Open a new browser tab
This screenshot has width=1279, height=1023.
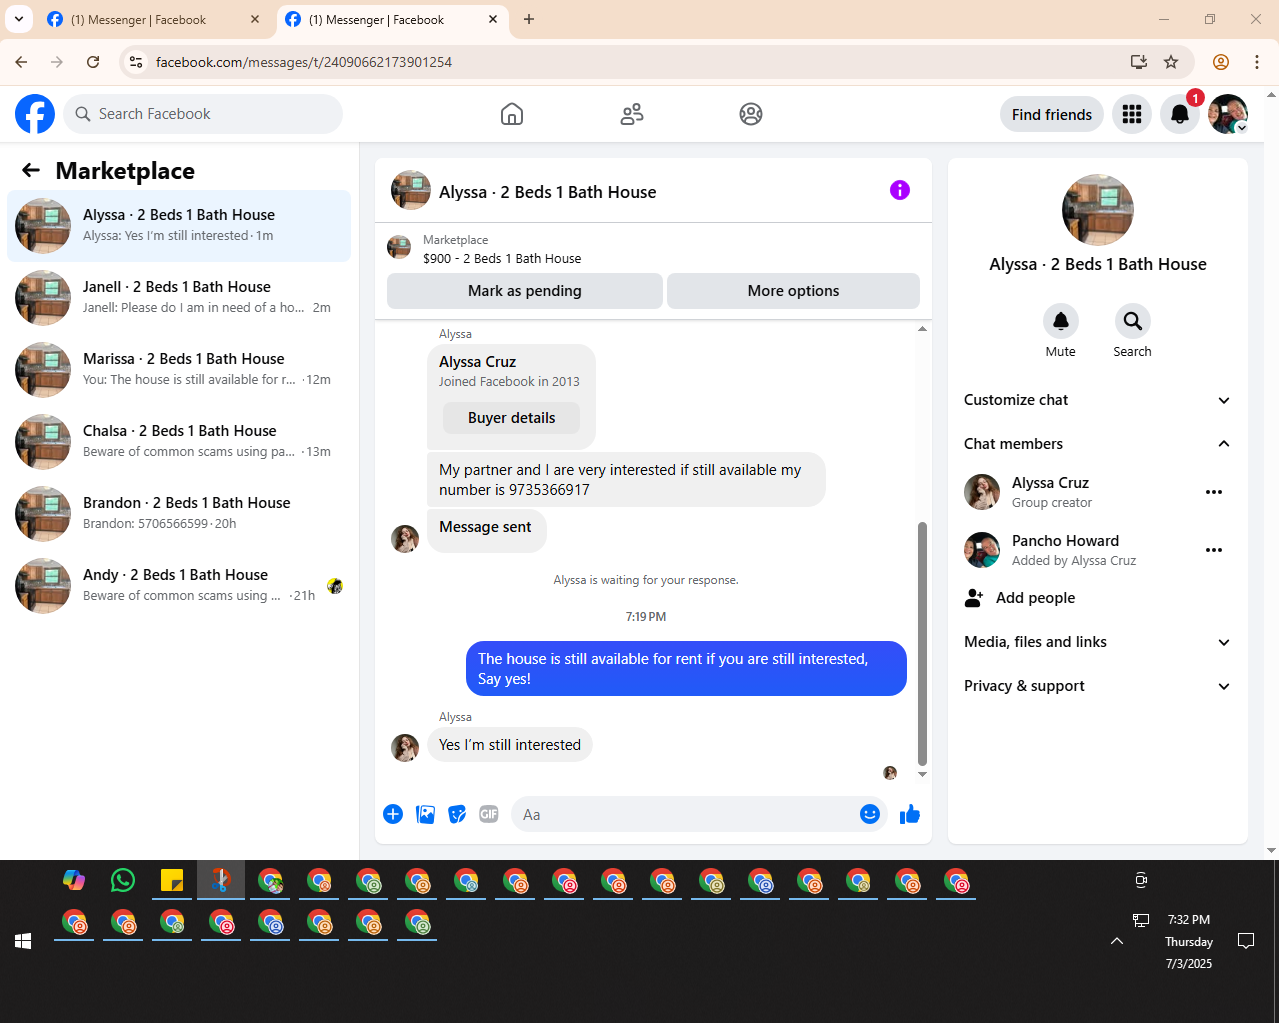529,19
